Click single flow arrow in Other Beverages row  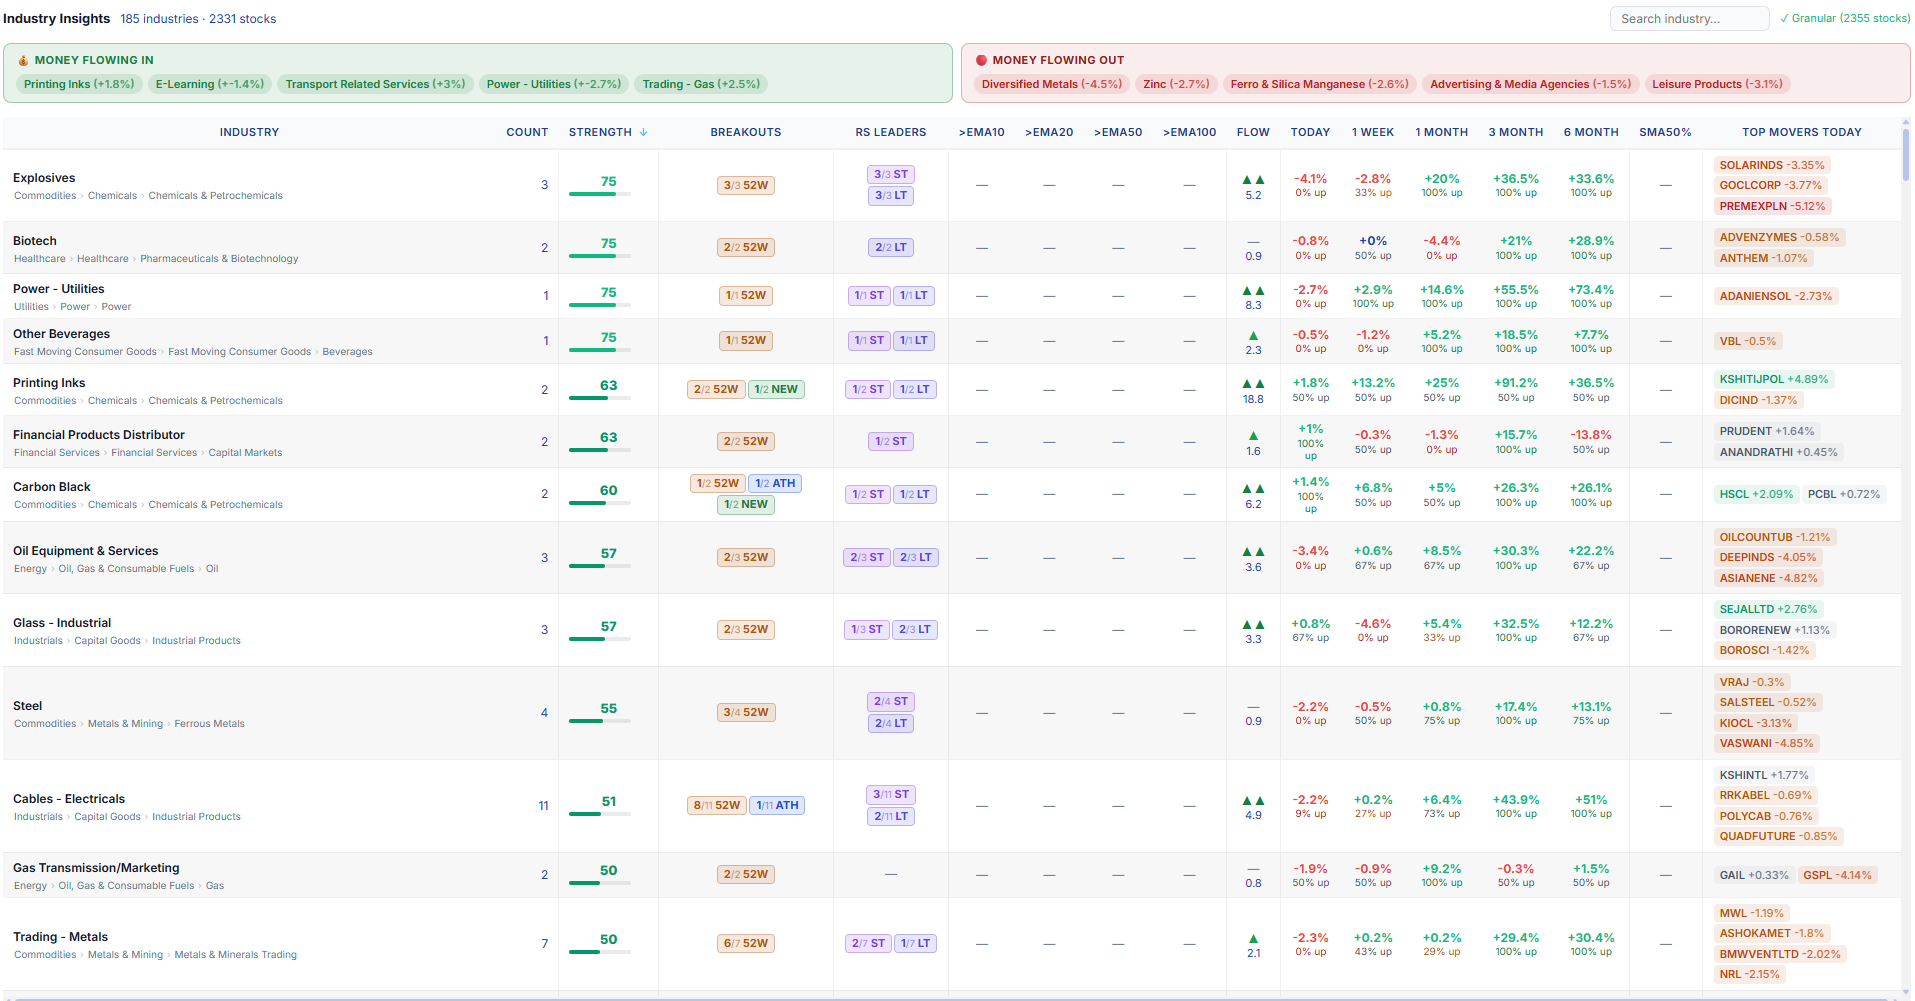click(x=1253, y=336)
